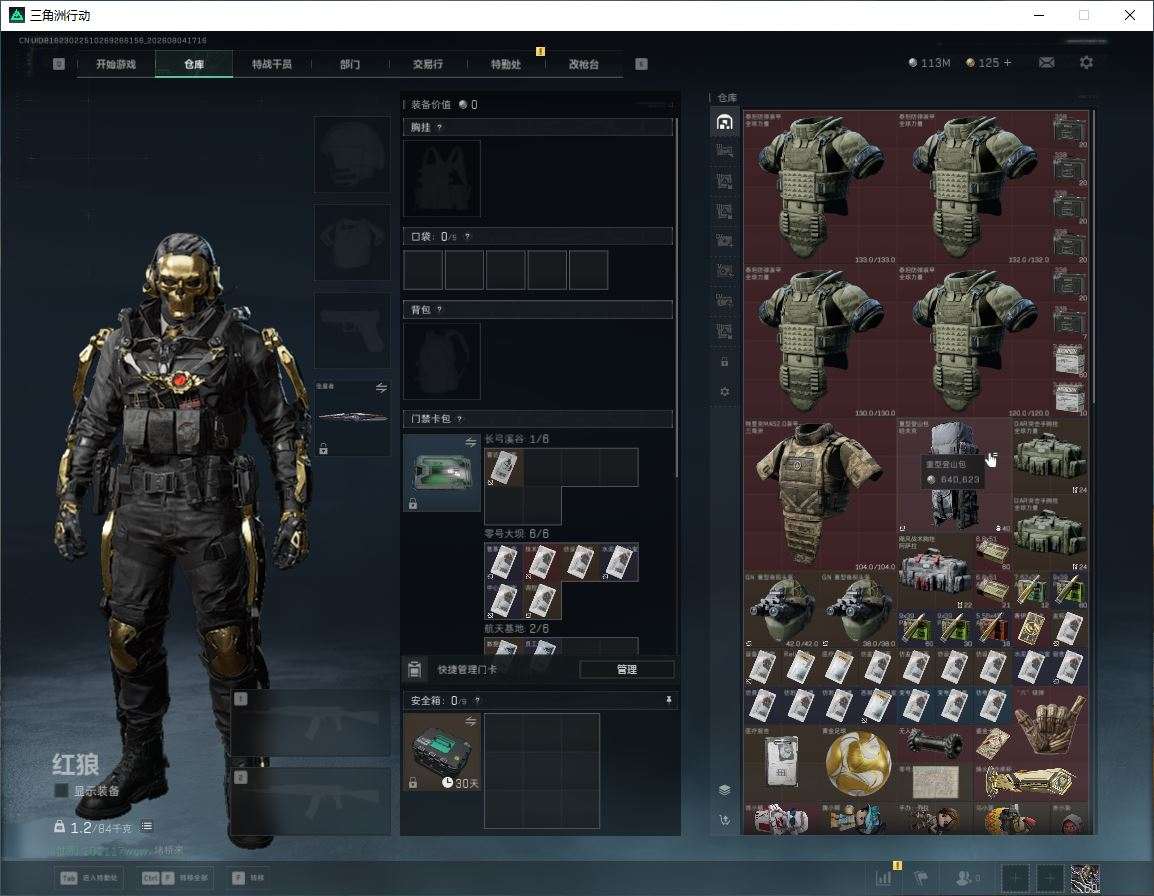The width and height of the screenshot is (1154, 896).
Task: Click the melee knife weapon slot
Action: tap(353, 417)
